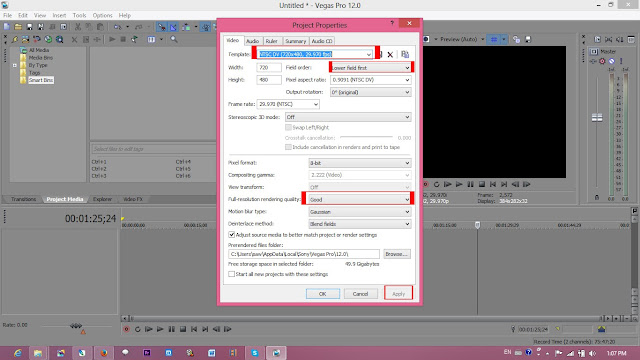
Task: Switch to the Audio CD tab
Action: 322,41
